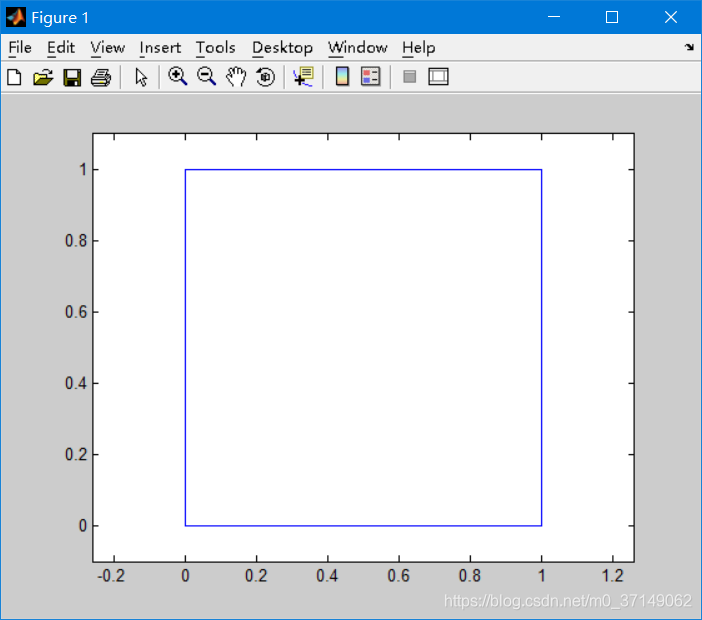This screenshot has height=620, width=702.
Task: Save the figure with the floppy disk icon
Action: tap(72, 77)
